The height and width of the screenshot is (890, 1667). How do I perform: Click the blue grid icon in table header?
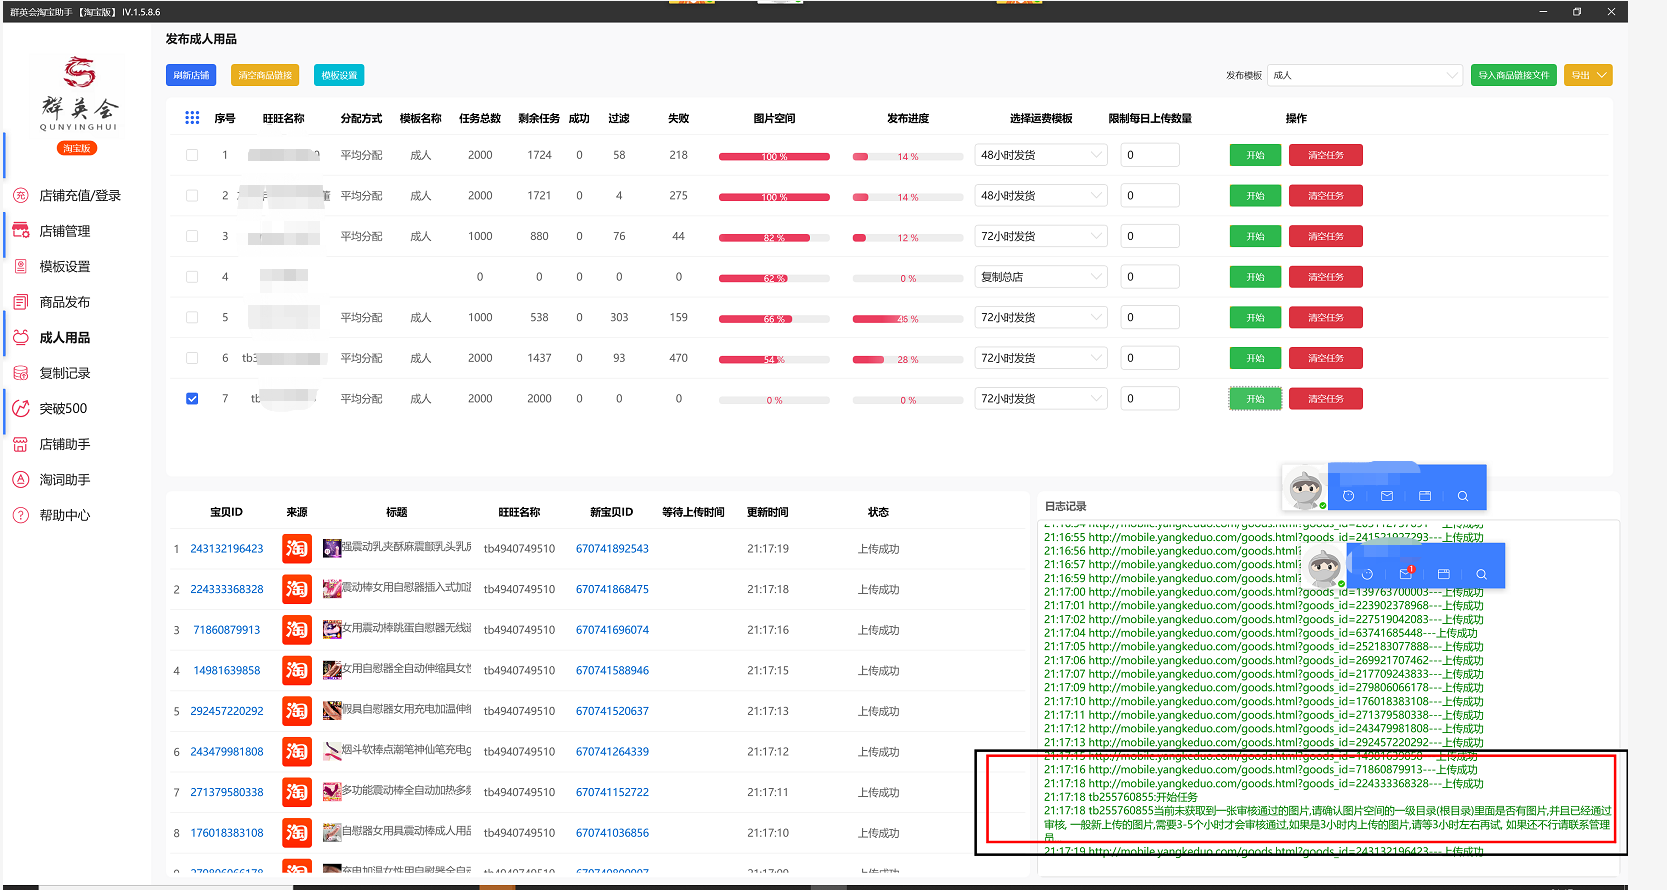point(192,118)
